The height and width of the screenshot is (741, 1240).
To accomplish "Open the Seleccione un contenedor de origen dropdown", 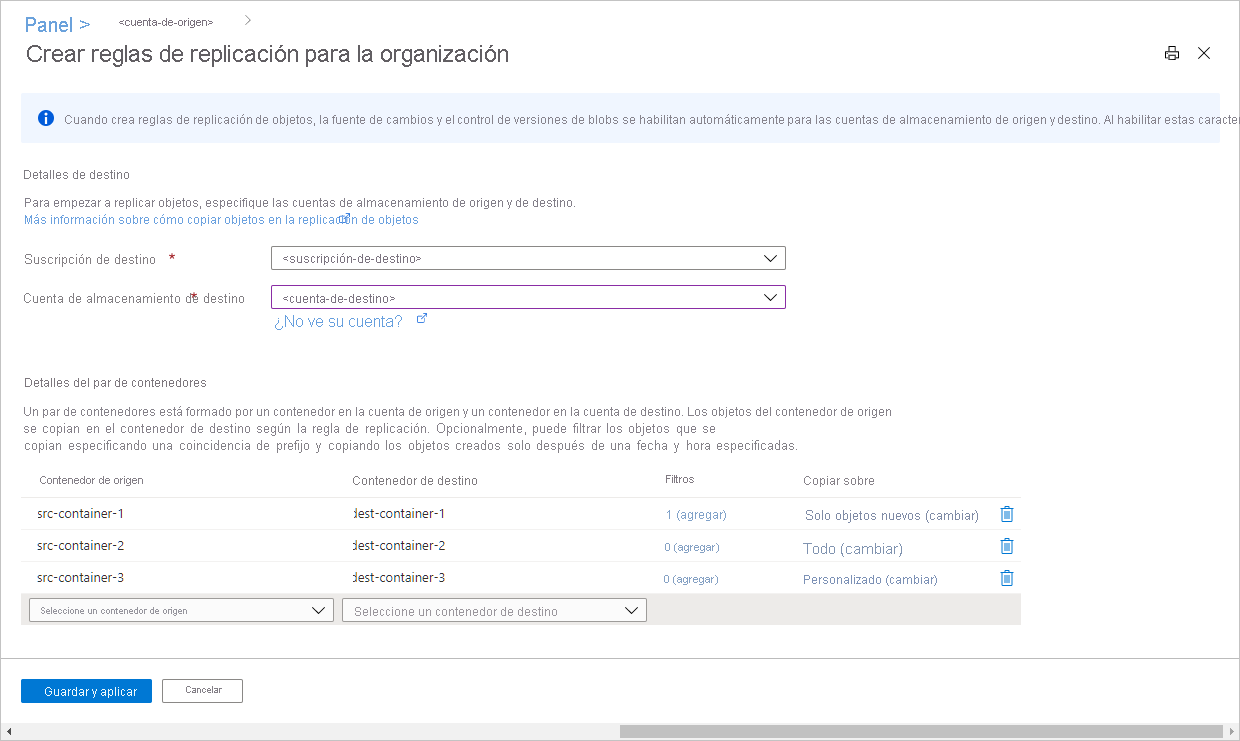I will tap(320, 609).
